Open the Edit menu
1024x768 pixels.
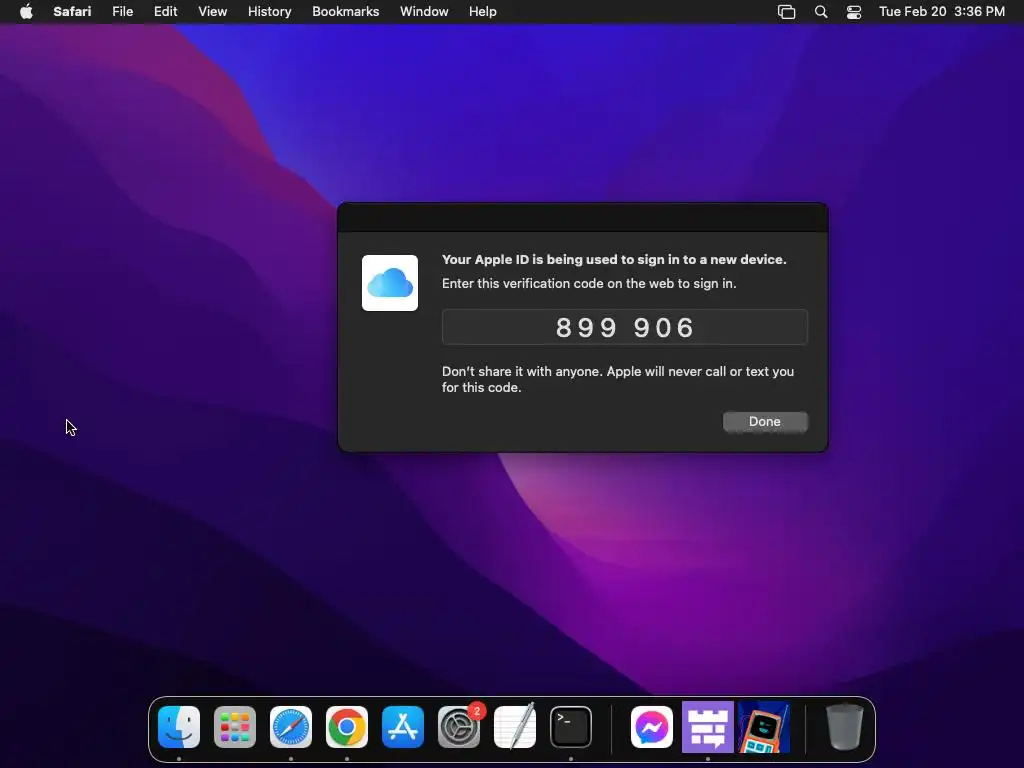click(165, 12)
